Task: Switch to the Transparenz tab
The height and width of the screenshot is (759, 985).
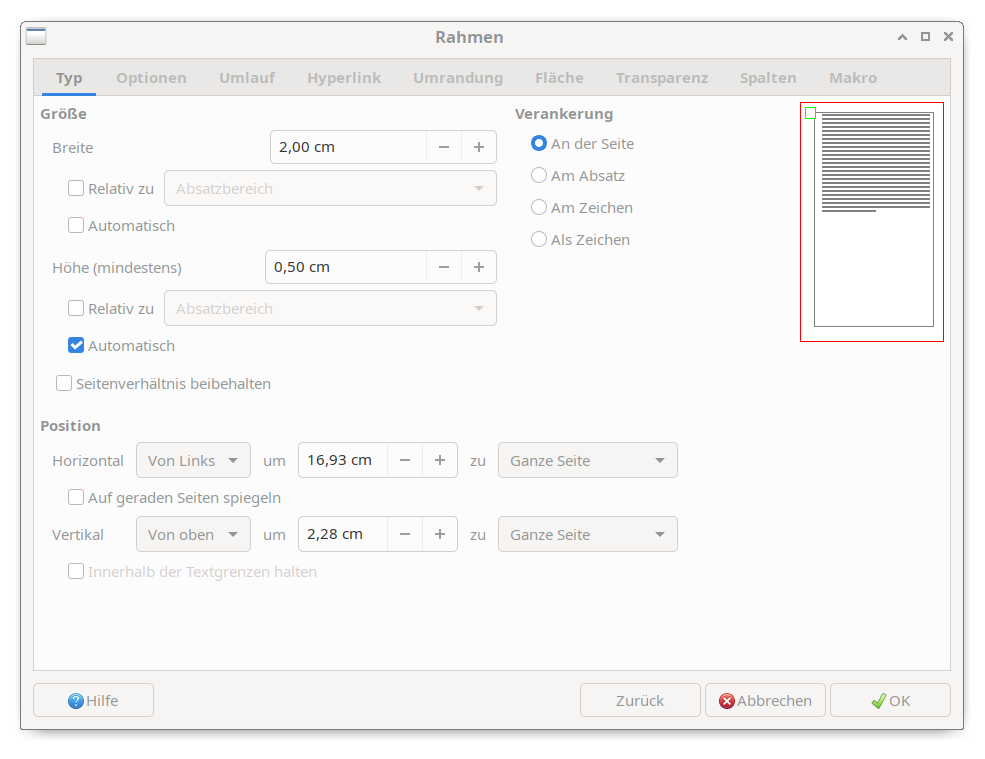Action: tap(661, 78)
